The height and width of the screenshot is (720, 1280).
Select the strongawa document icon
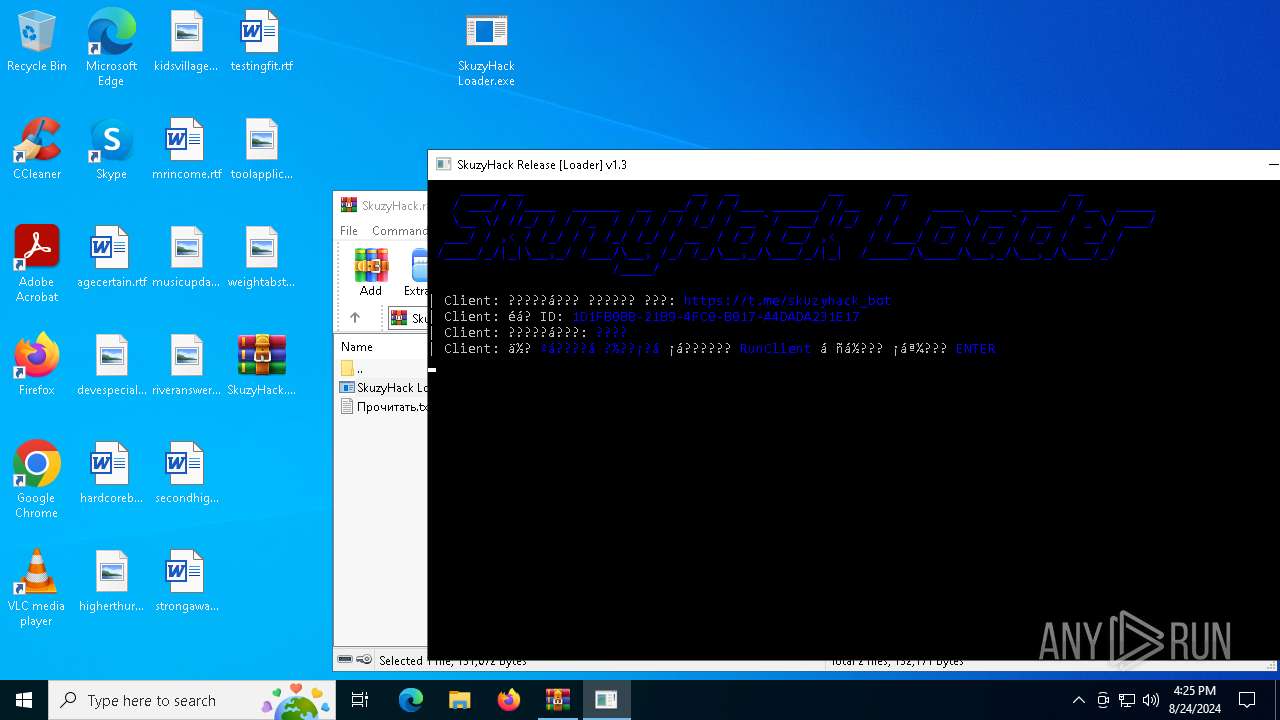(186, 582)
